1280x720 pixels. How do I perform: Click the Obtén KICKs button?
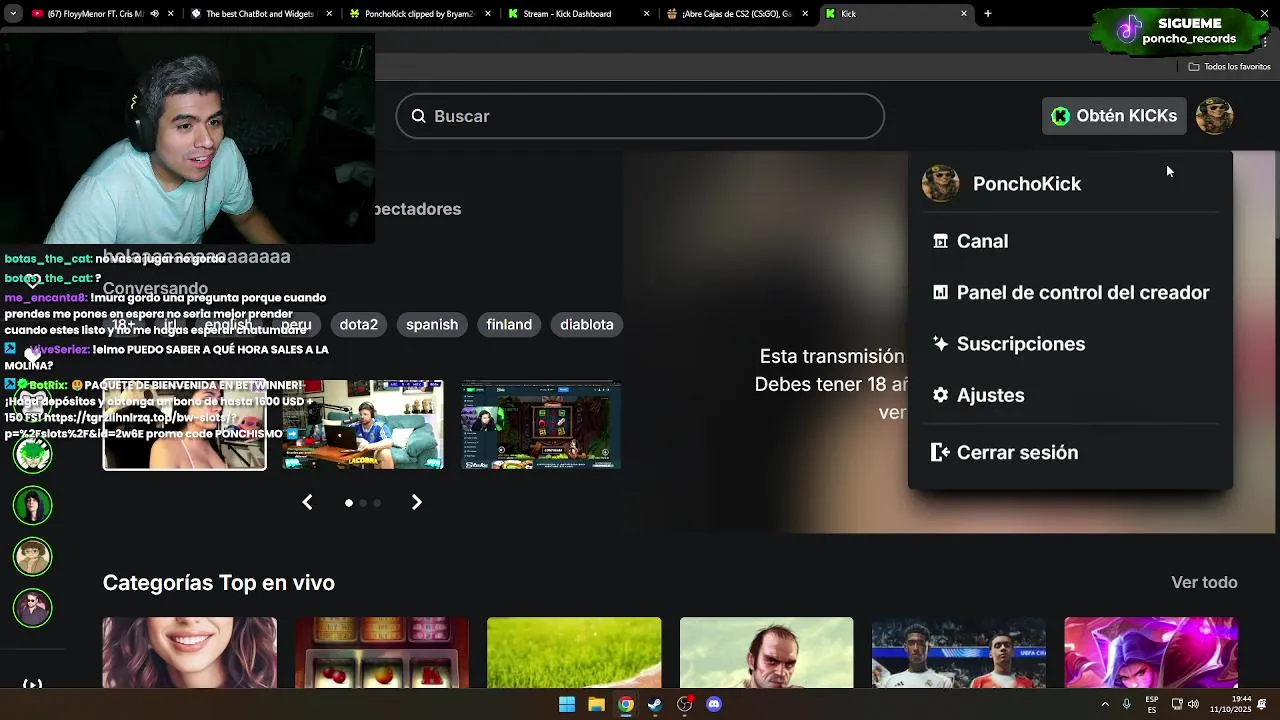pyautogui.click(x=1114, y=116)
